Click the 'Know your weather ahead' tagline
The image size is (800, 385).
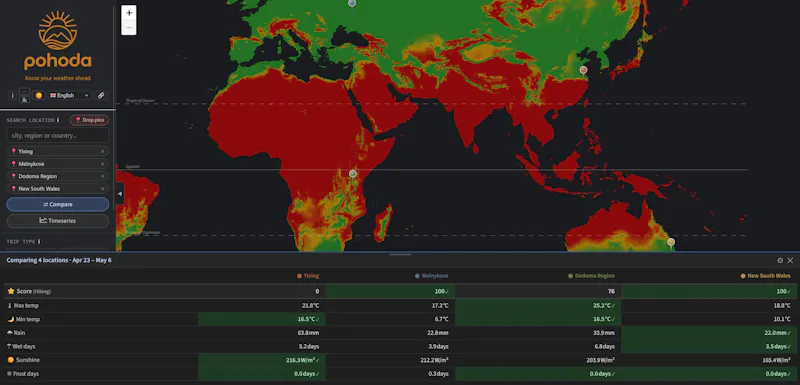(58, 78)
